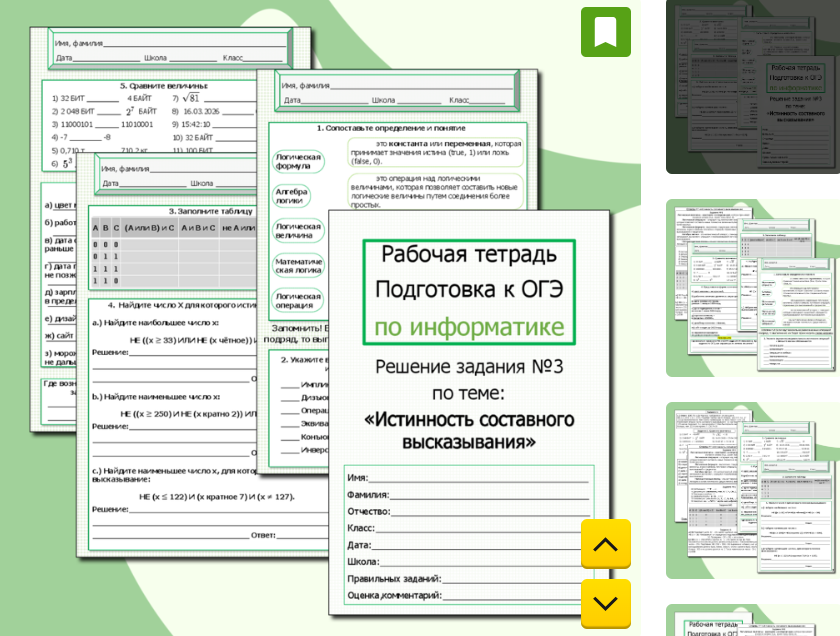The image size is (840, 636).
Task: Click the heading '3. Заполните таблицу'
Action: [x=211, y=211]
